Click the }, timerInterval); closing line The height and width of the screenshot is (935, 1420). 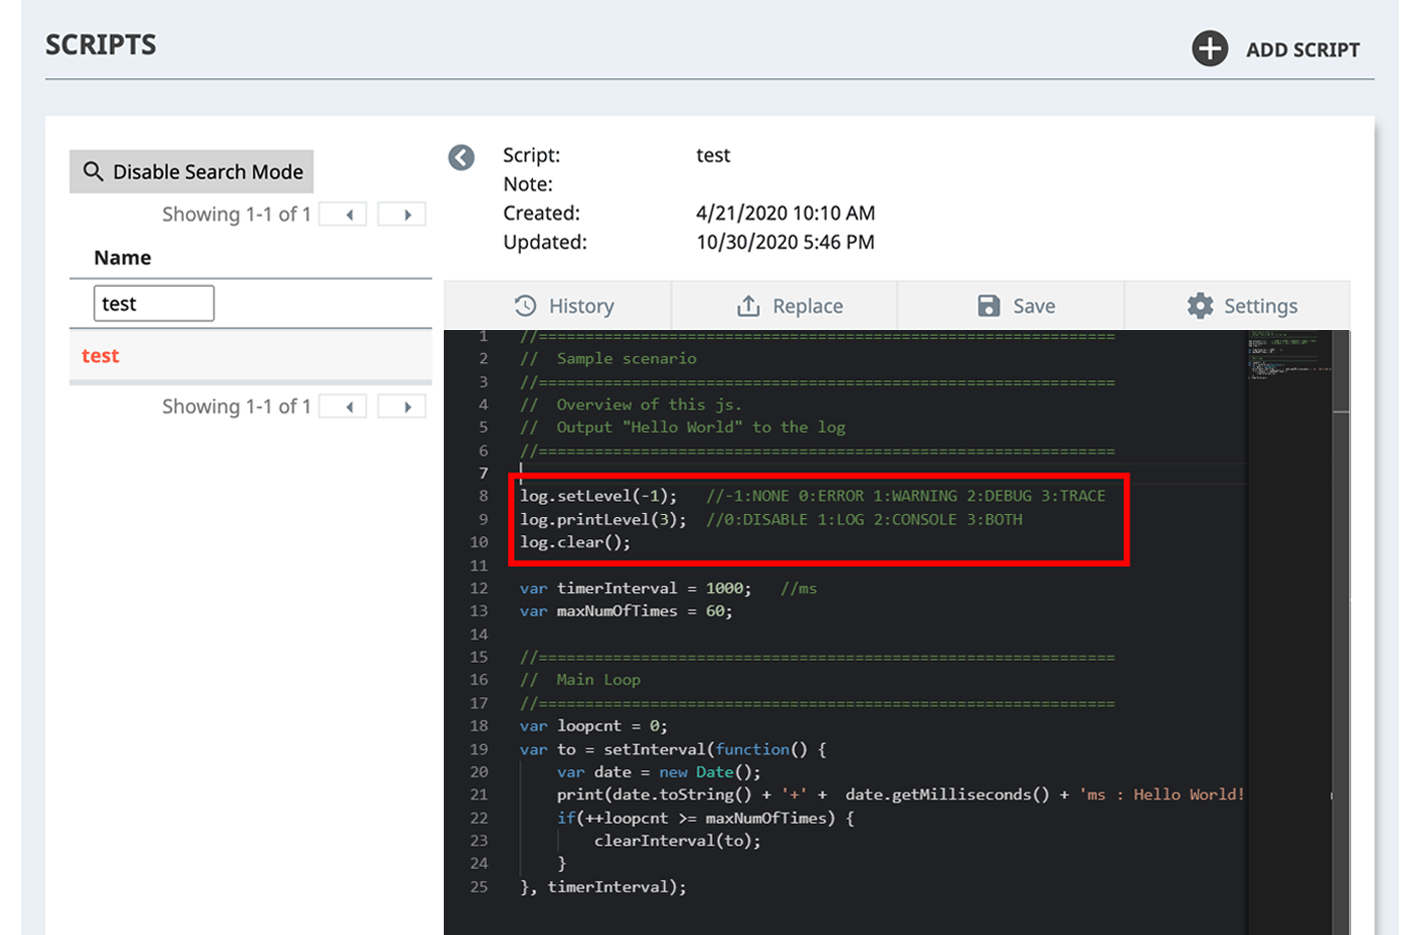click(x=603, y=887)
